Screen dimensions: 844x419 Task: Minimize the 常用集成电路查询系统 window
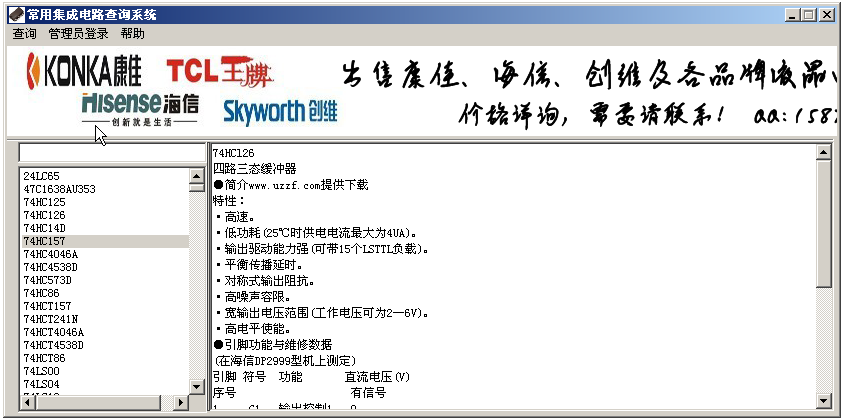[x=791, y=15]
